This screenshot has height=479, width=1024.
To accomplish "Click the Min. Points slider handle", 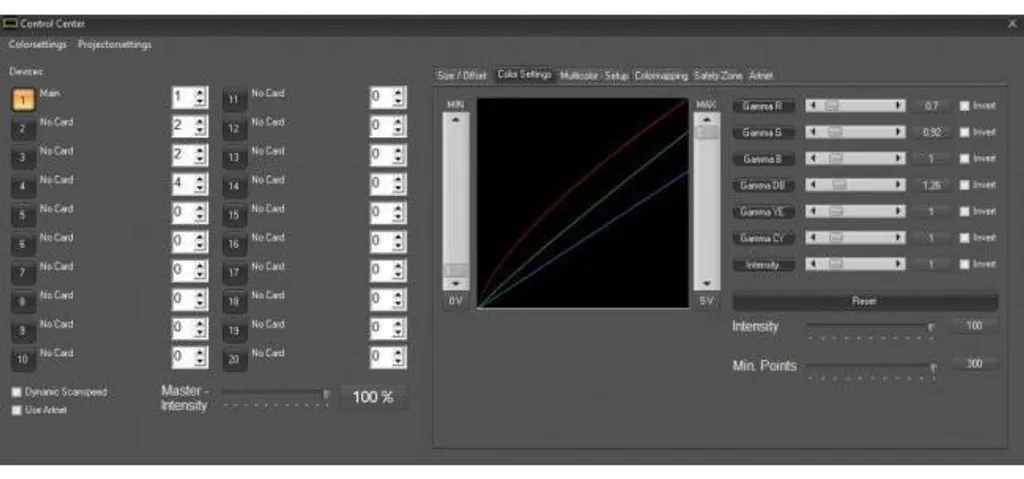I will coord(933,368).
